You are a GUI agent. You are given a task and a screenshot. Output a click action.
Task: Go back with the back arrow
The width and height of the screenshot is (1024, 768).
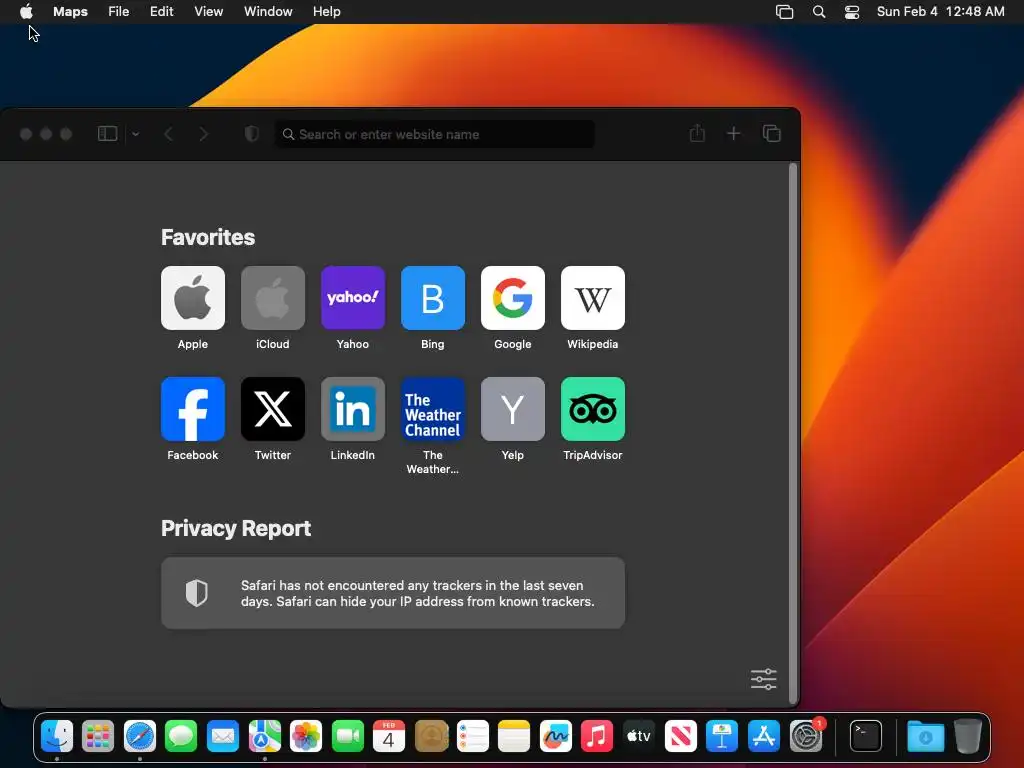pos(168,134)
